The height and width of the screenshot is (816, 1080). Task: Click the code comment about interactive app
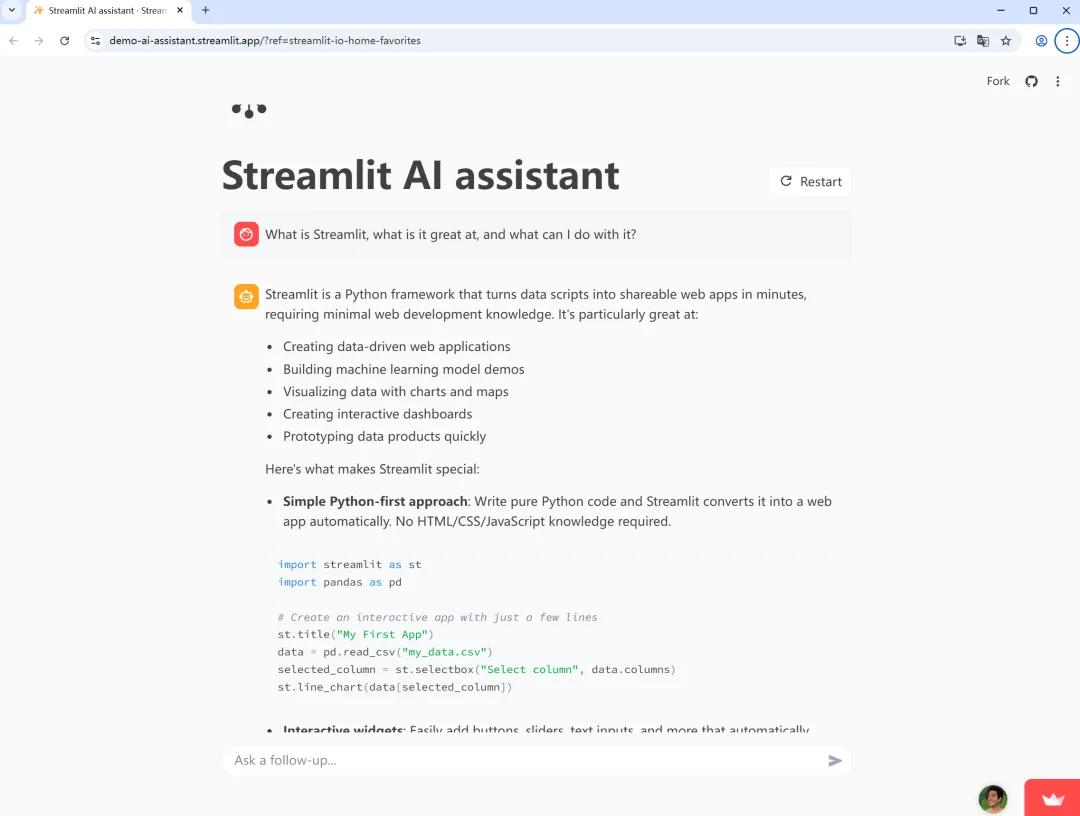pos(437,618)
